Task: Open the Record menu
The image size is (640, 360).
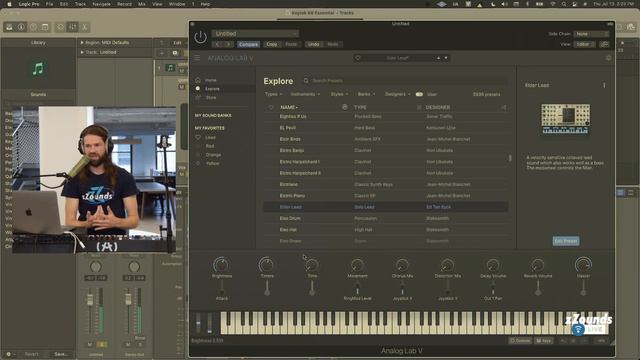Action: pos(124,4)
